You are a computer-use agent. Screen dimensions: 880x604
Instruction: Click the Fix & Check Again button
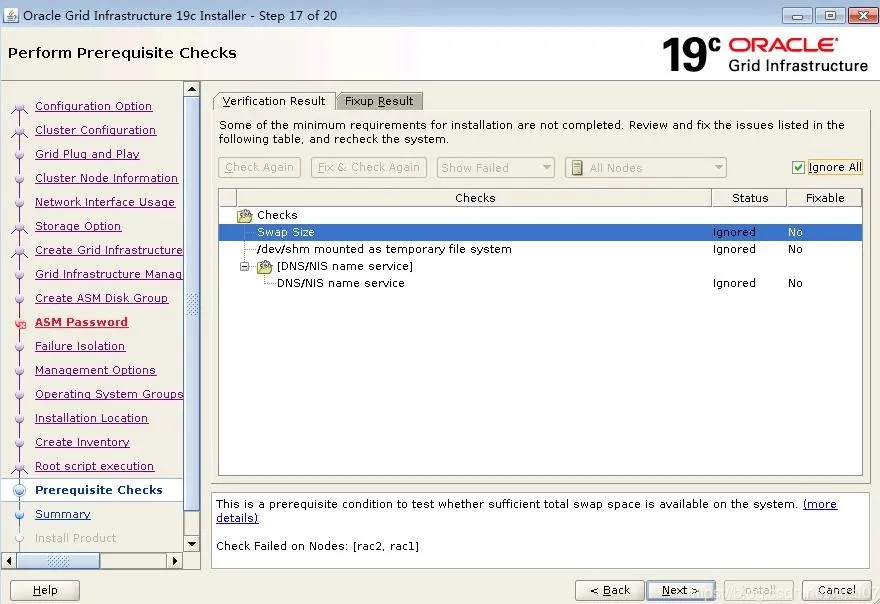(x=369, y=167)
